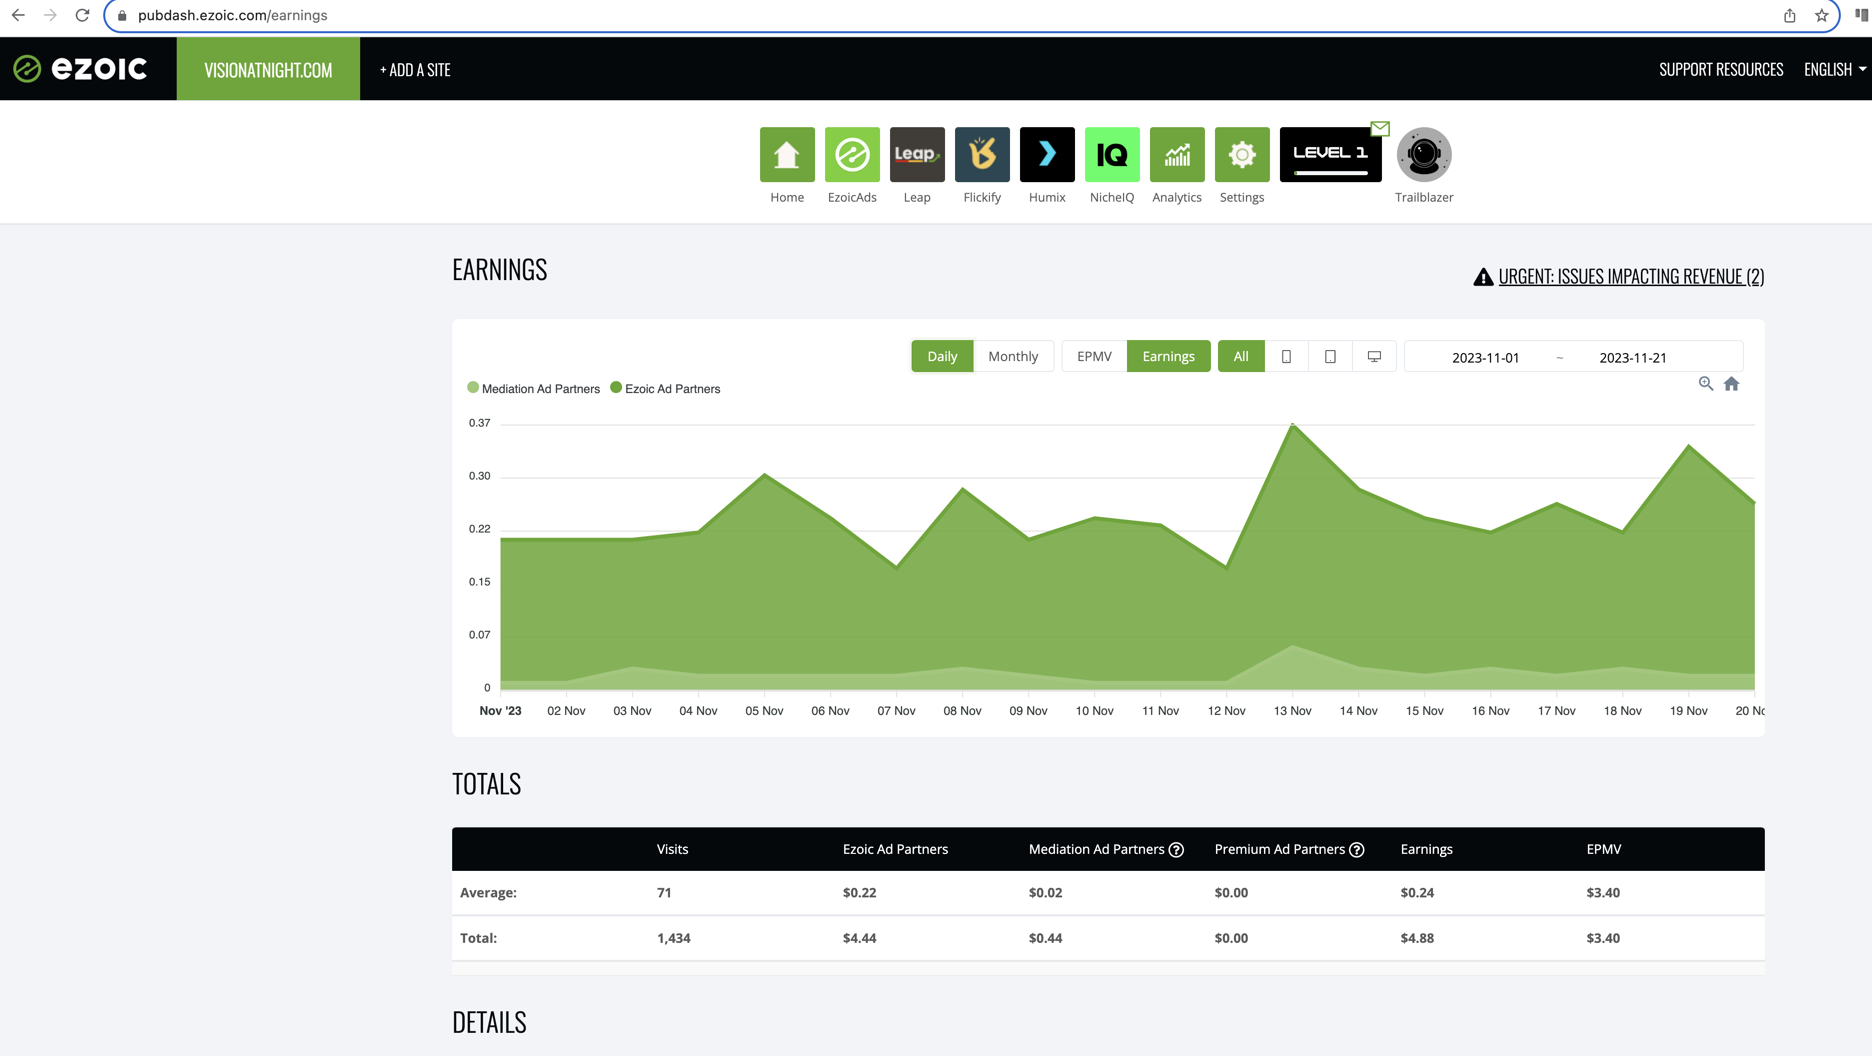Click total mediation value $0.44
This screenshot has width=1872, height=1056.
click(1045, 938)
